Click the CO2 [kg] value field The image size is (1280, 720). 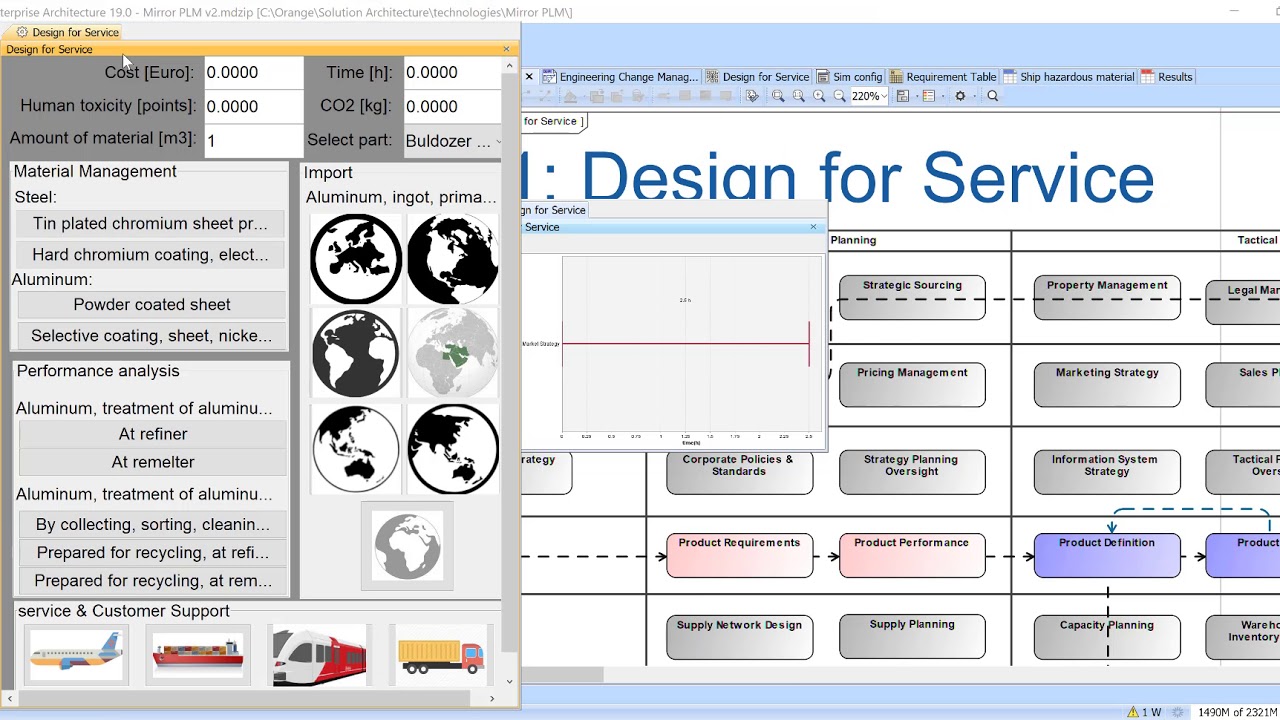452,106
